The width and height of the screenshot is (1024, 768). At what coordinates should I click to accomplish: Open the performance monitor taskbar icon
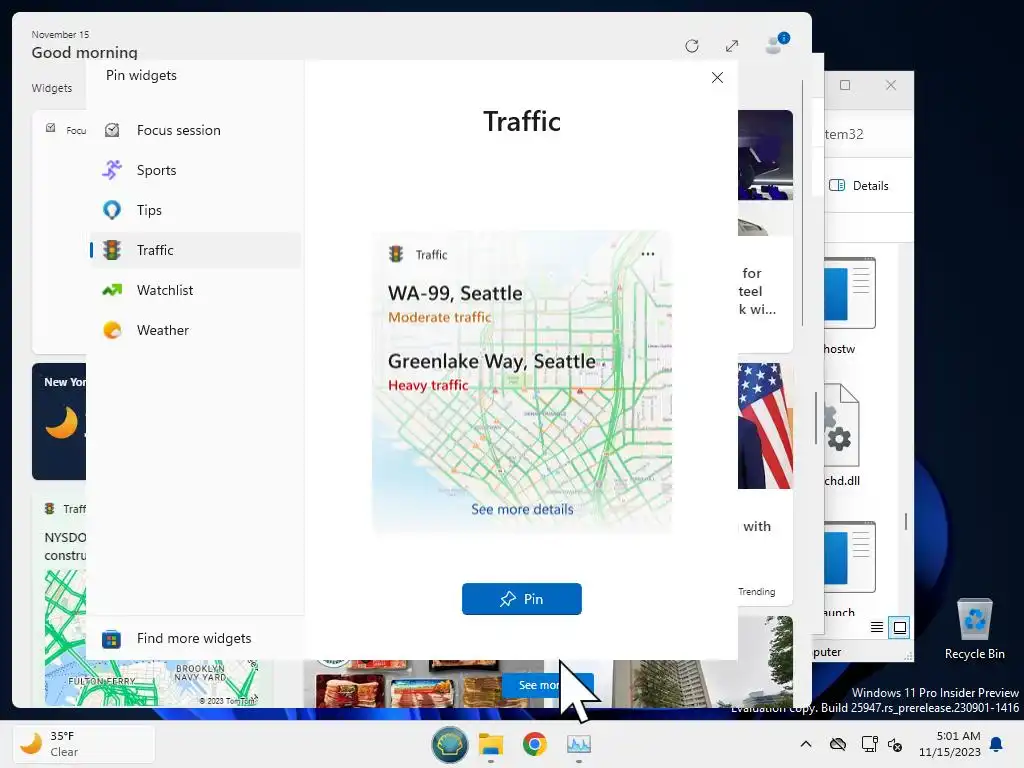(579, 744)
